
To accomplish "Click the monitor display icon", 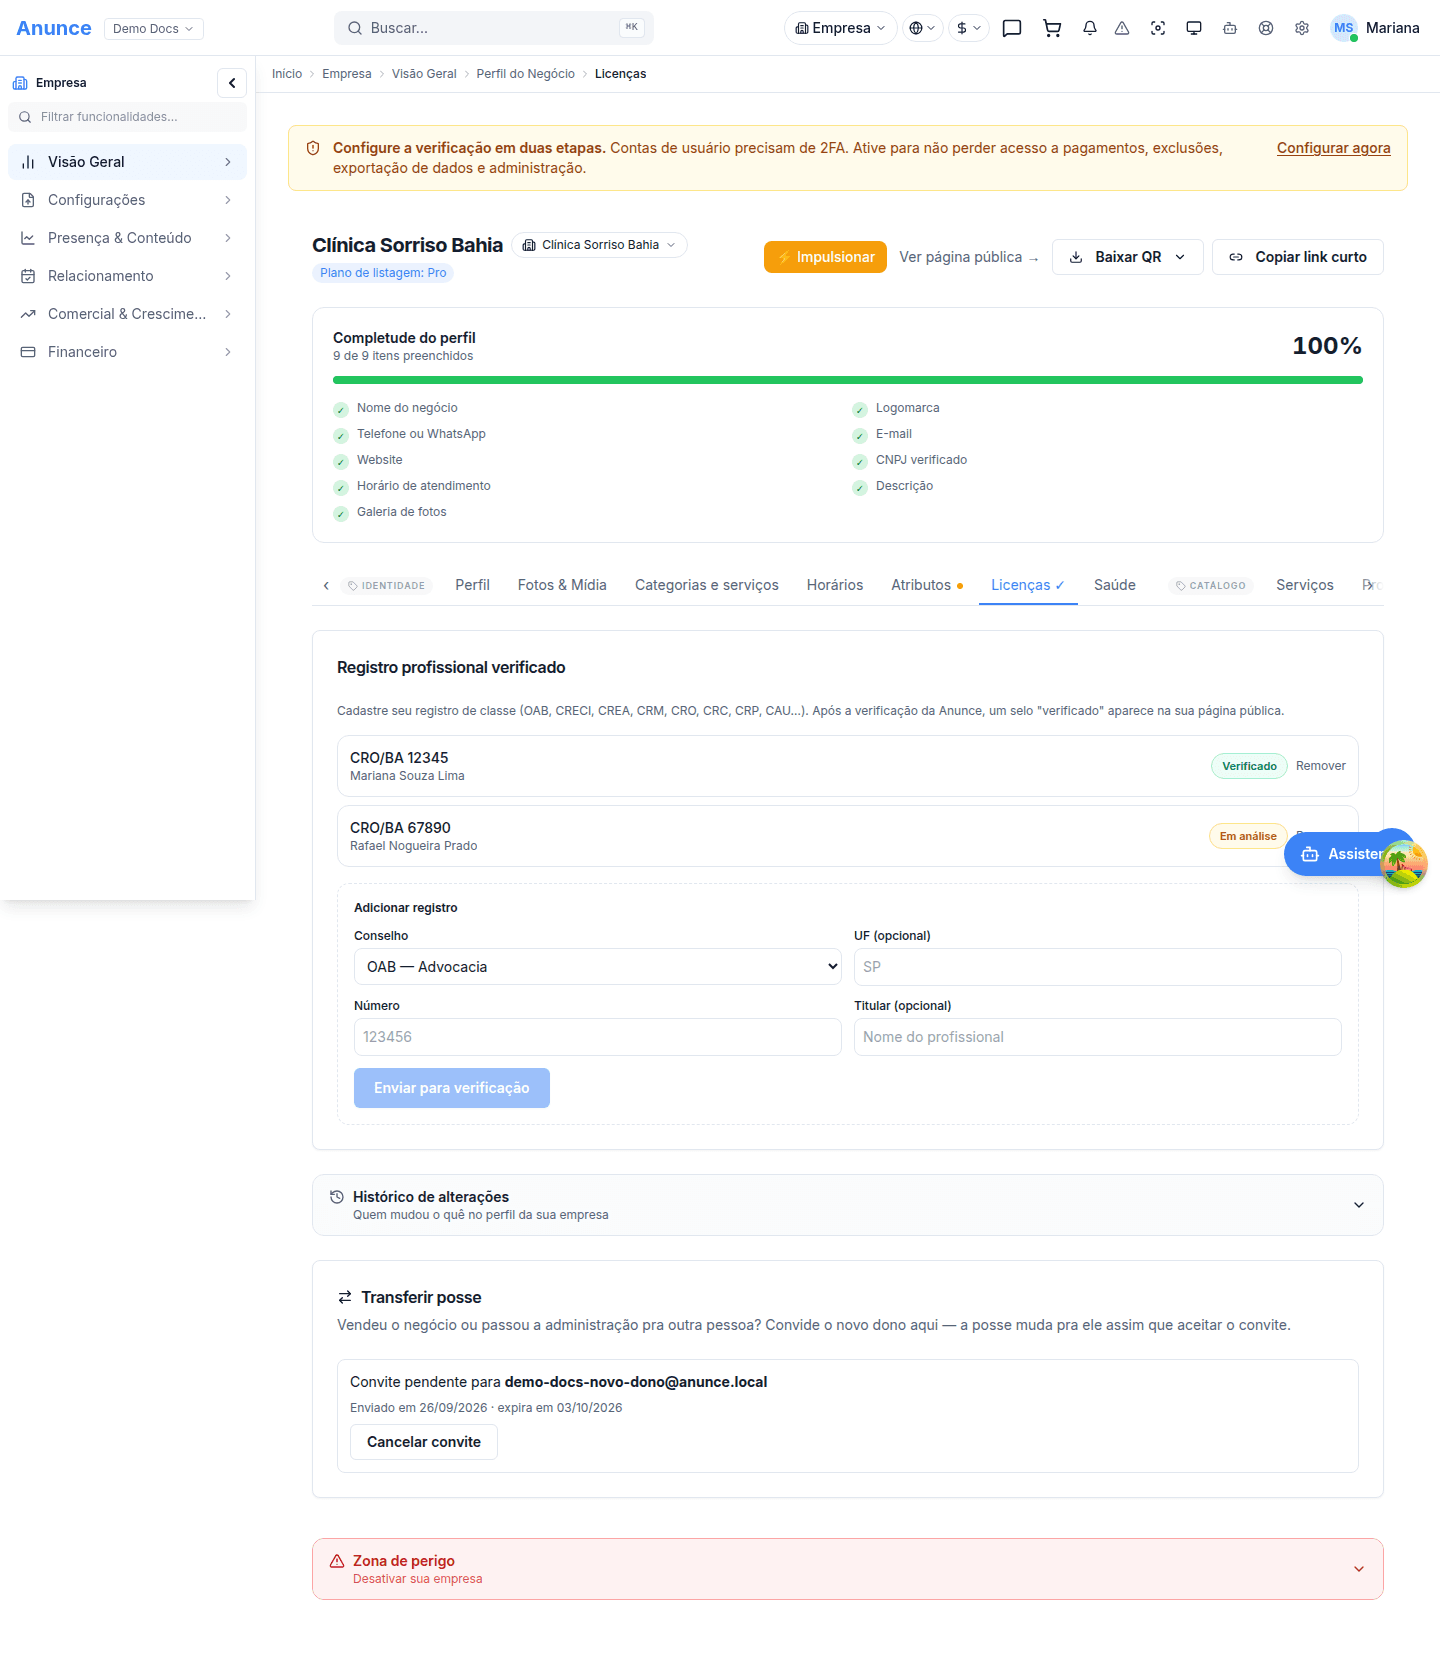I will pyautogui.click(x=1194, y=28).
